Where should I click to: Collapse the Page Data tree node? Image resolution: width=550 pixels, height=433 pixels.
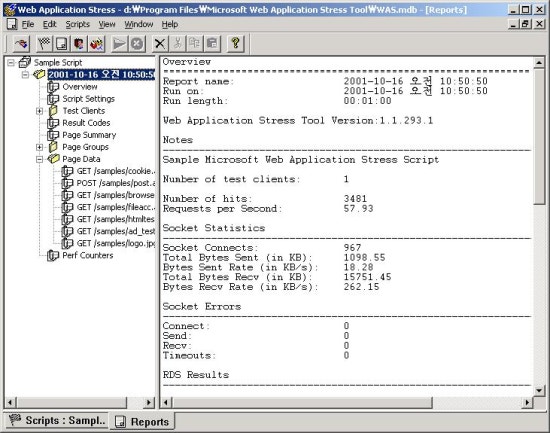(40, 159)
